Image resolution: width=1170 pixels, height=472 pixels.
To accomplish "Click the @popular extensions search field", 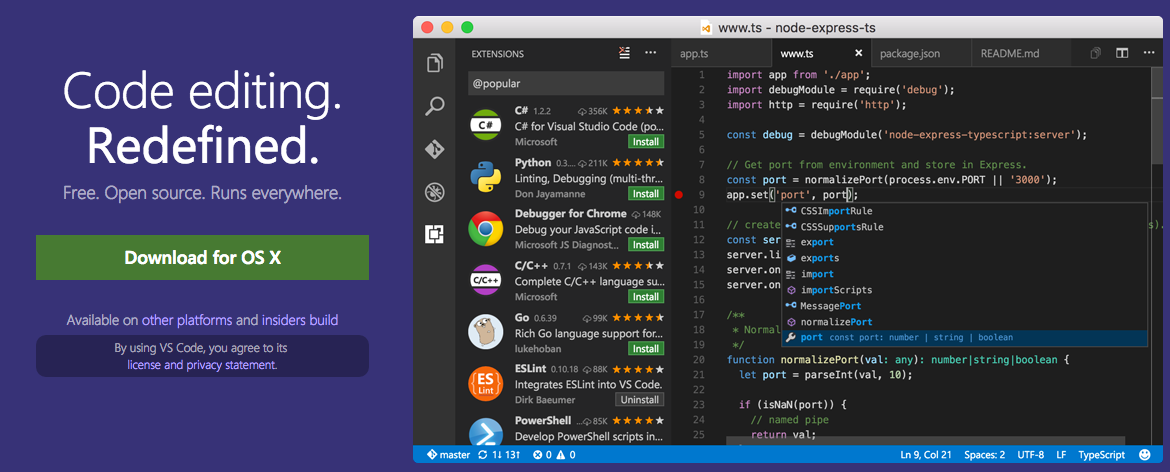I will 566,84.
